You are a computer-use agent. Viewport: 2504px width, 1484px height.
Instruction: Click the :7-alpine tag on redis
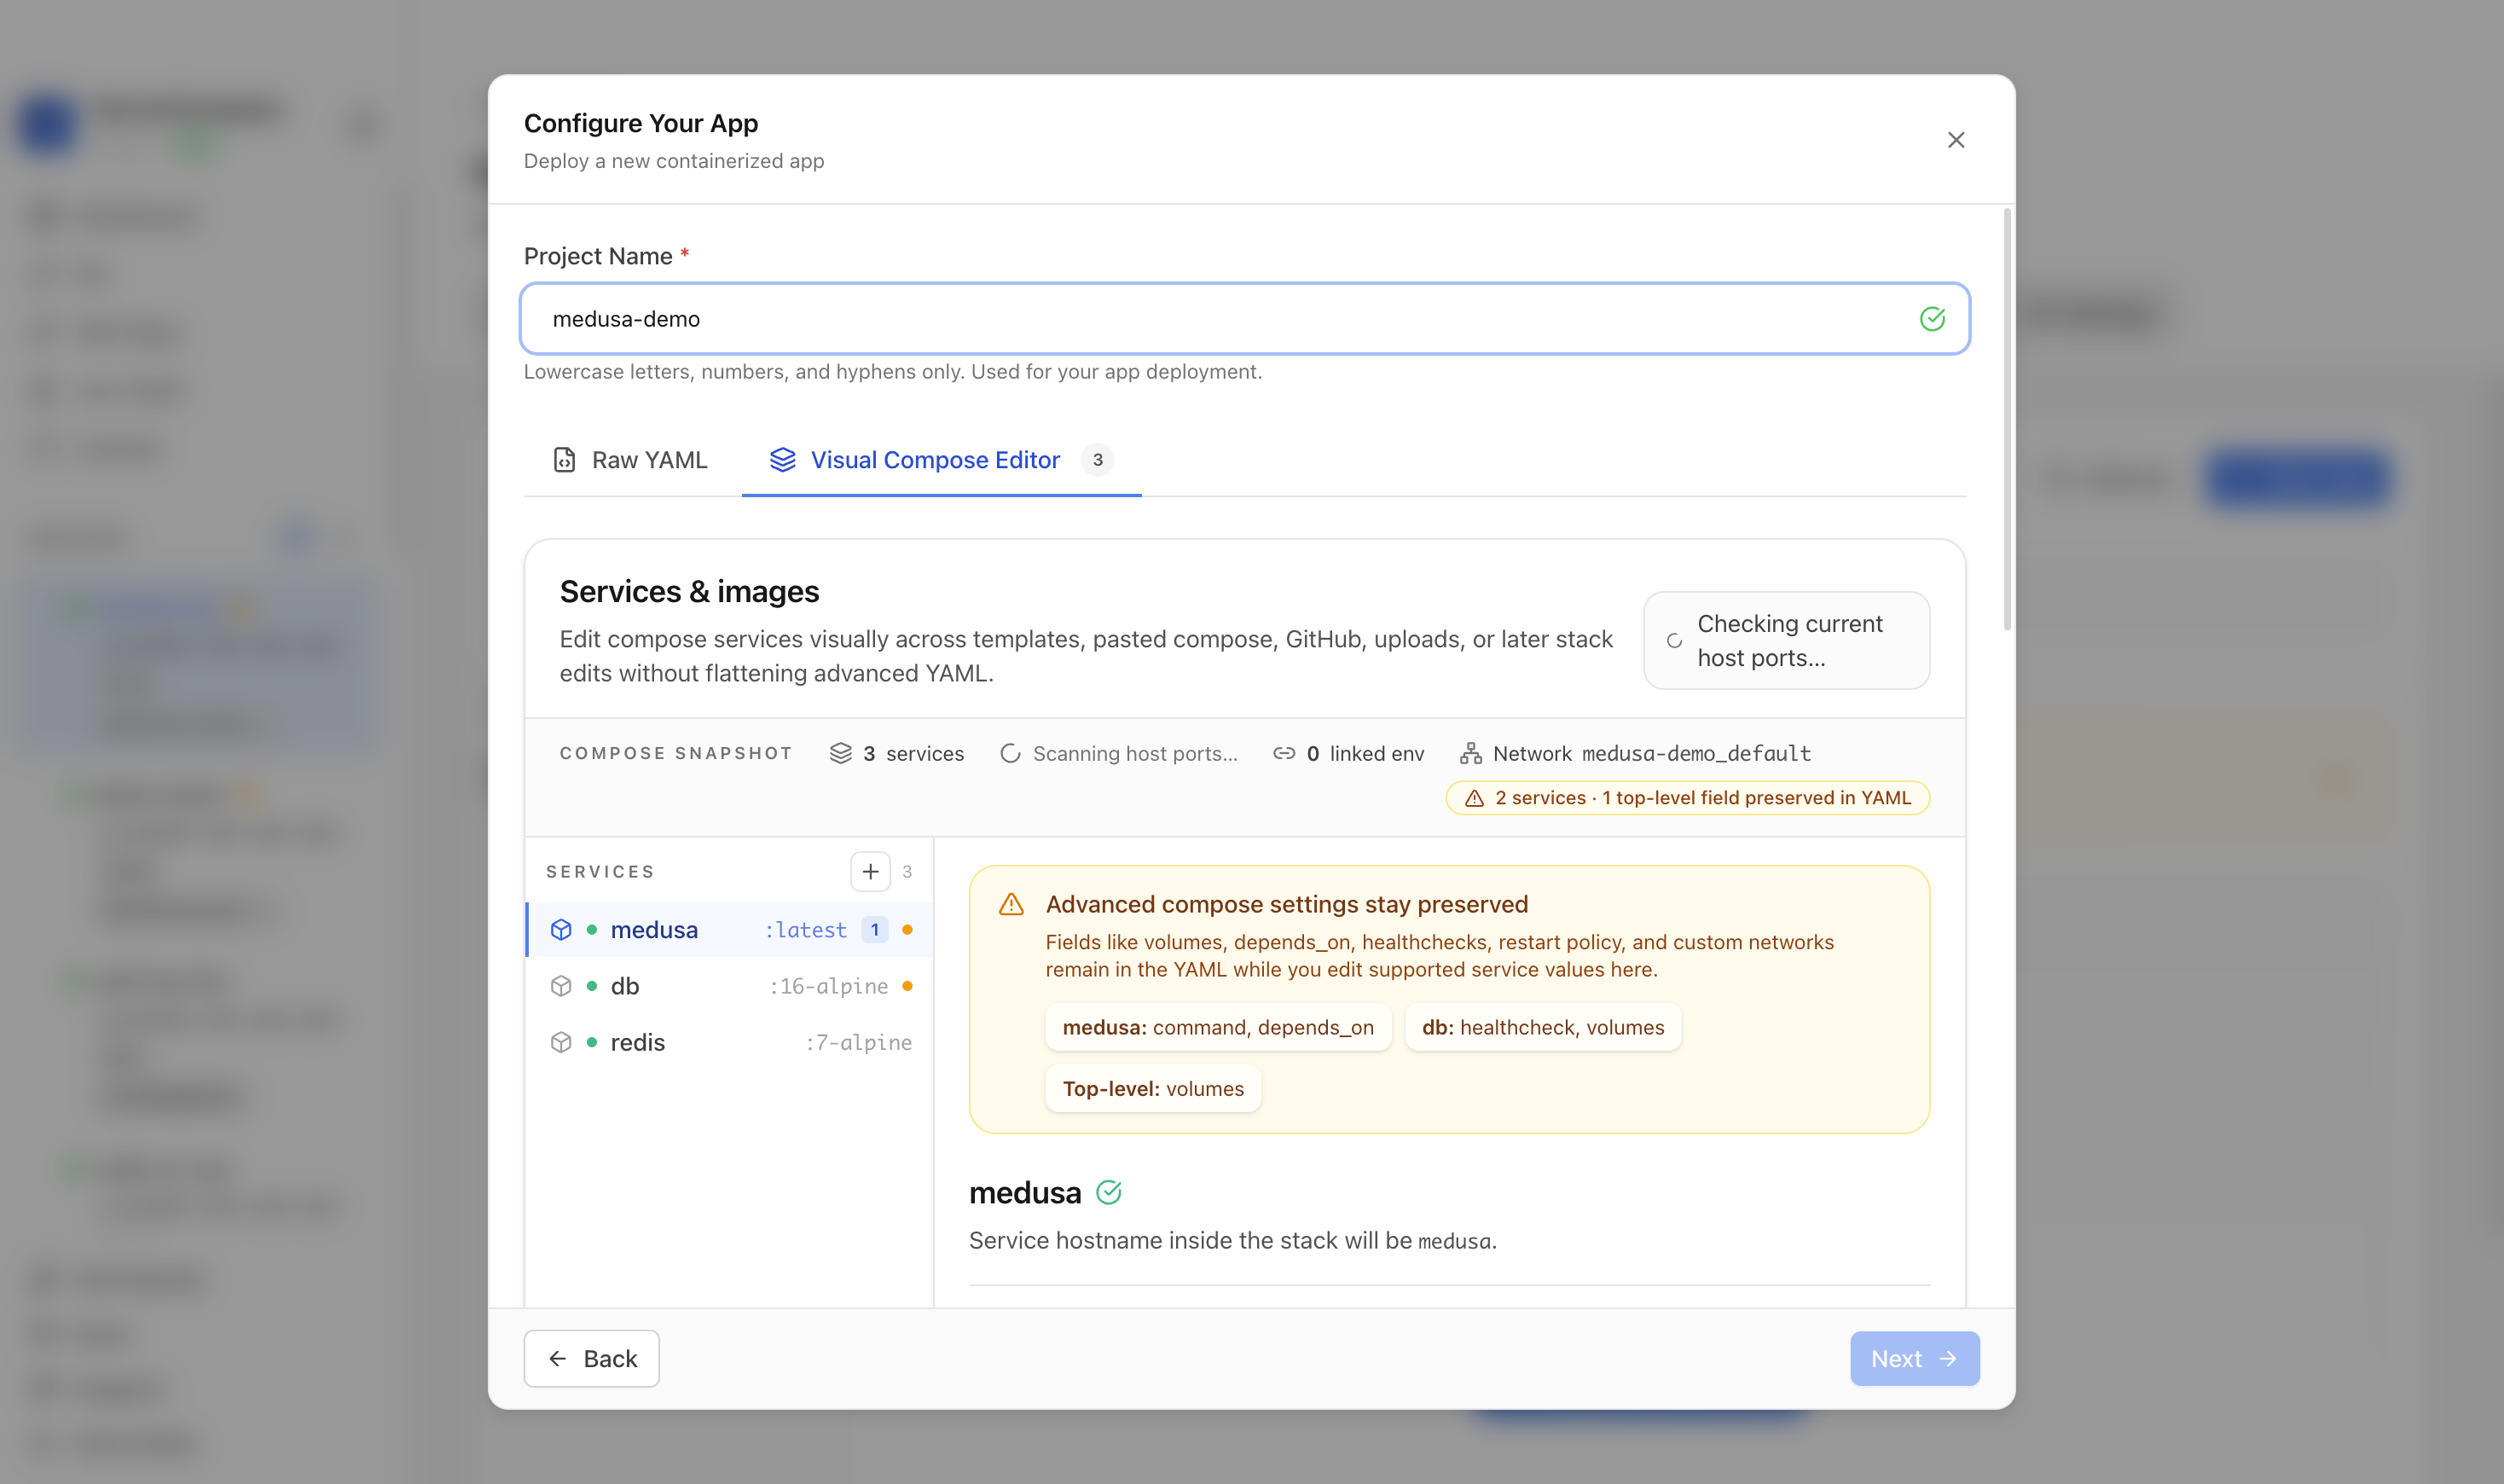859,1042
